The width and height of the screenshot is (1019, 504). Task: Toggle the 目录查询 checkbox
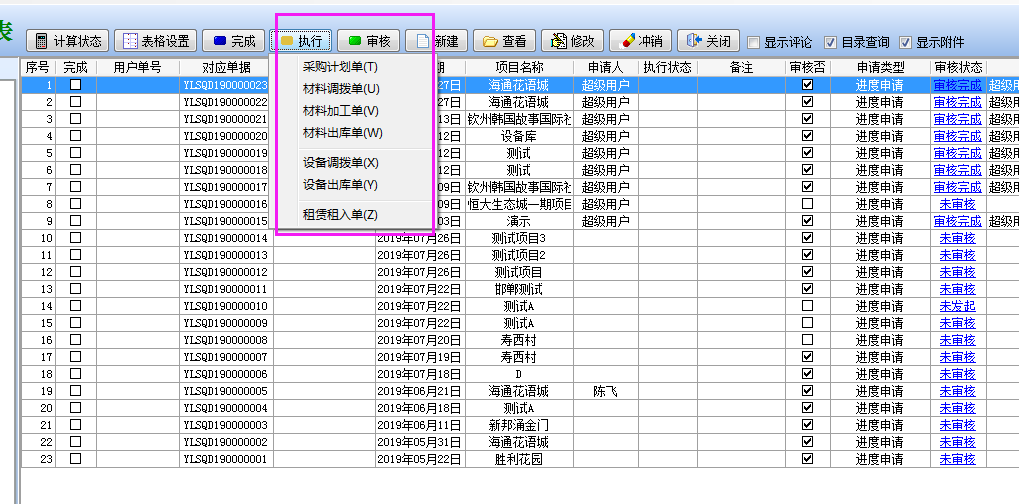click(830, 43)
